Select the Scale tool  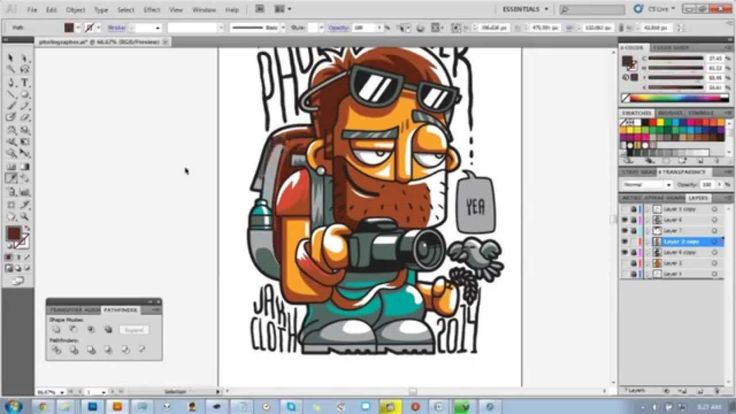coord(25,130)
